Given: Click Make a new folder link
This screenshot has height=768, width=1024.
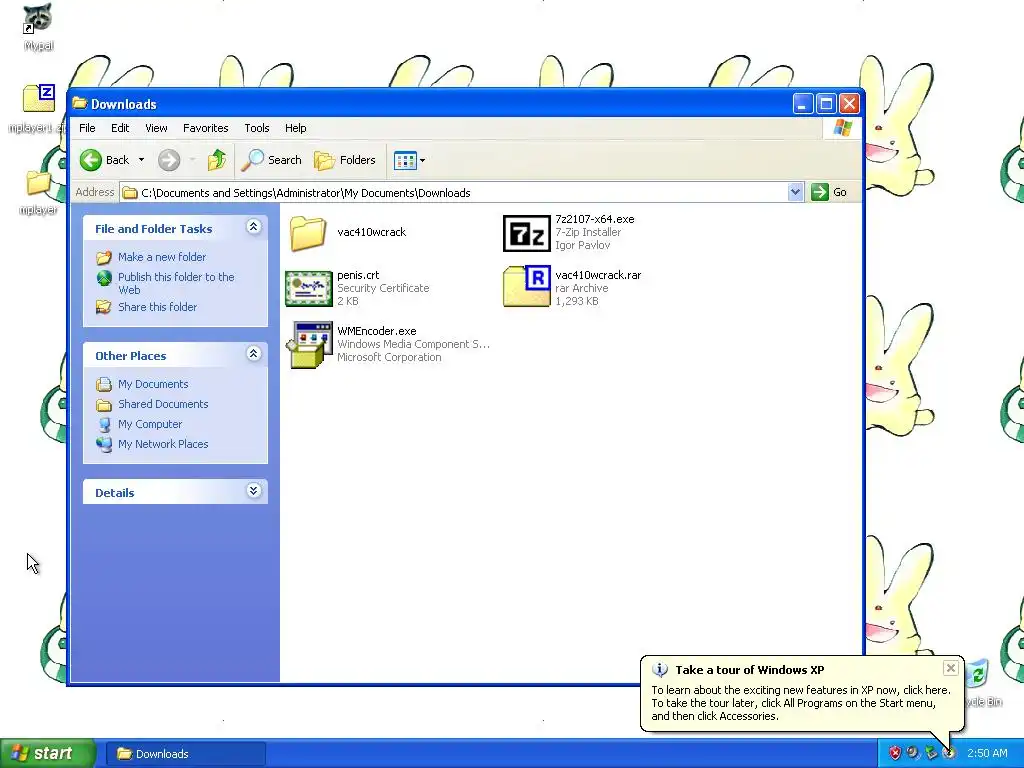Looking at the screenshot, I should coord(162,257).
